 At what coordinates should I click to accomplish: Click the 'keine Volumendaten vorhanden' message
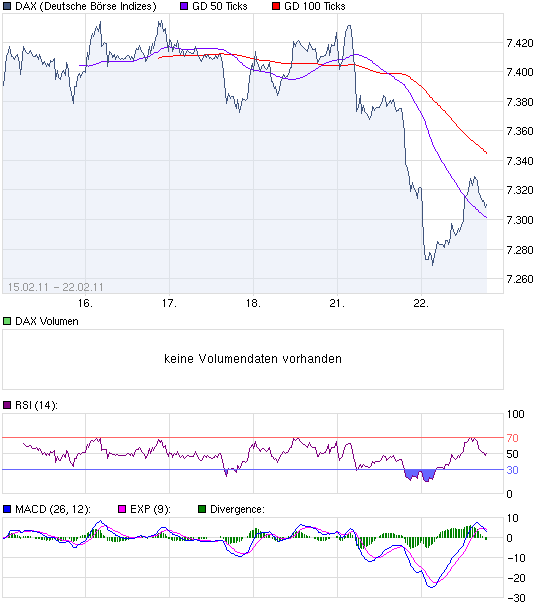click(253, 359)
